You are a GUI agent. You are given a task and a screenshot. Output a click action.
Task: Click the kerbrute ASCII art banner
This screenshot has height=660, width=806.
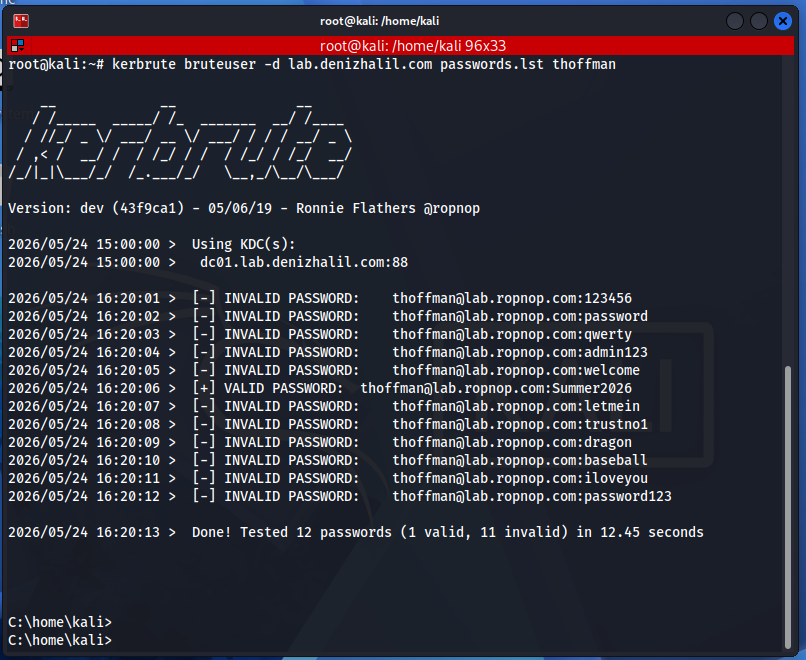(180, 141)
